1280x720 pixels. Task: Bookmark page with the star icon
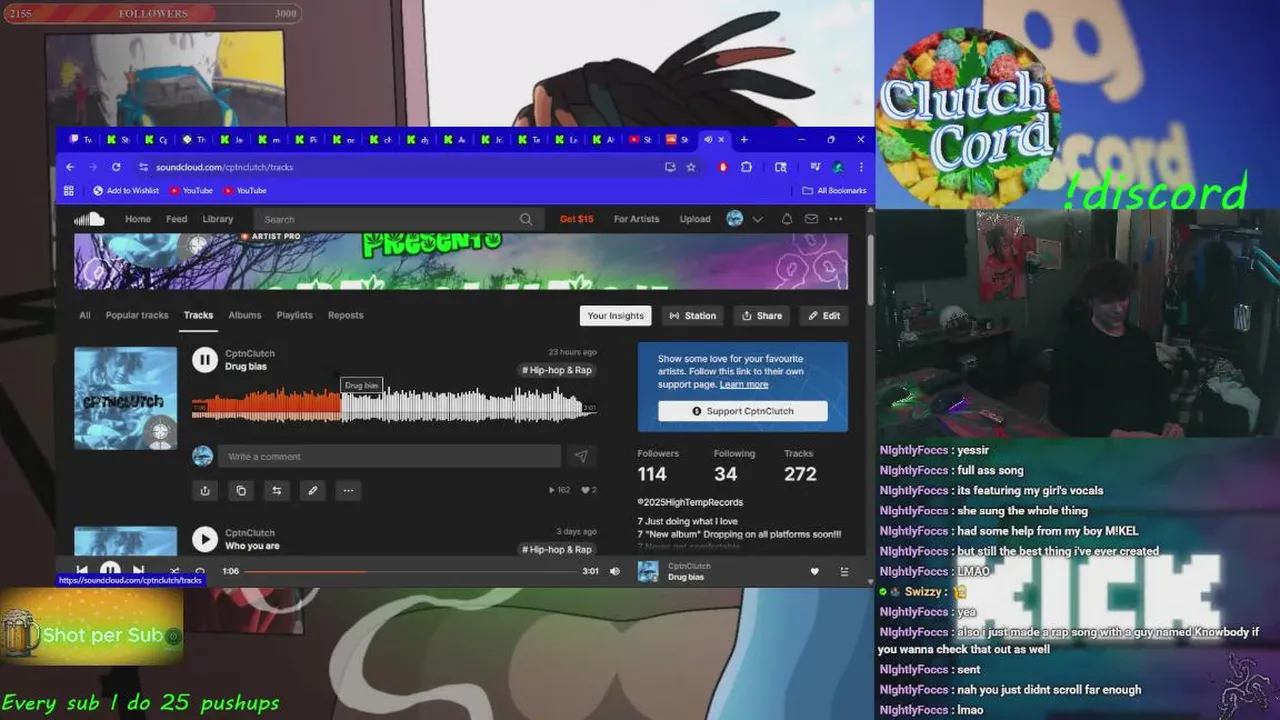[x=691, y=167]
